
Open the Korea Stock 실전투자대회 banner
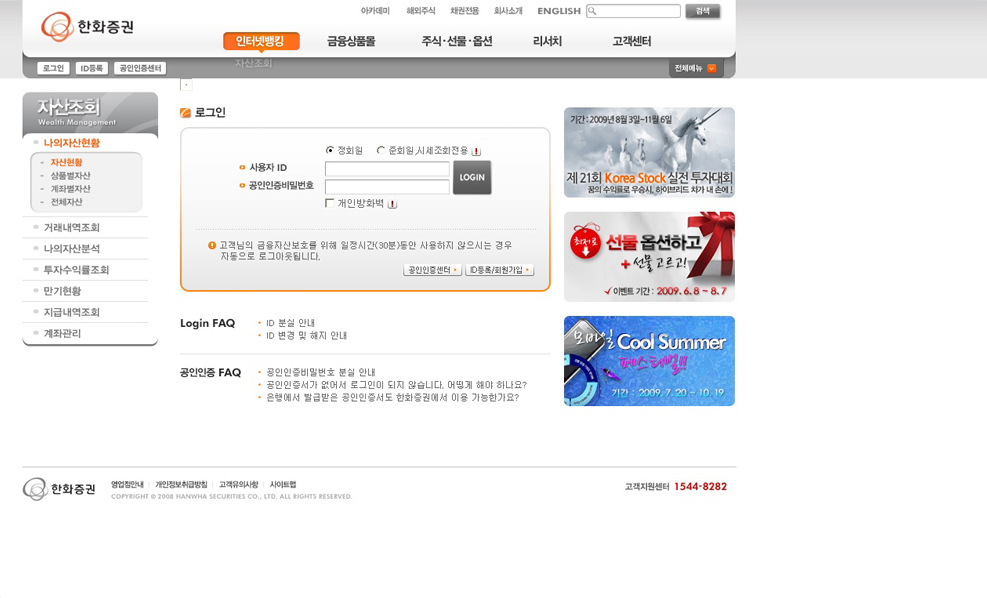649,152
